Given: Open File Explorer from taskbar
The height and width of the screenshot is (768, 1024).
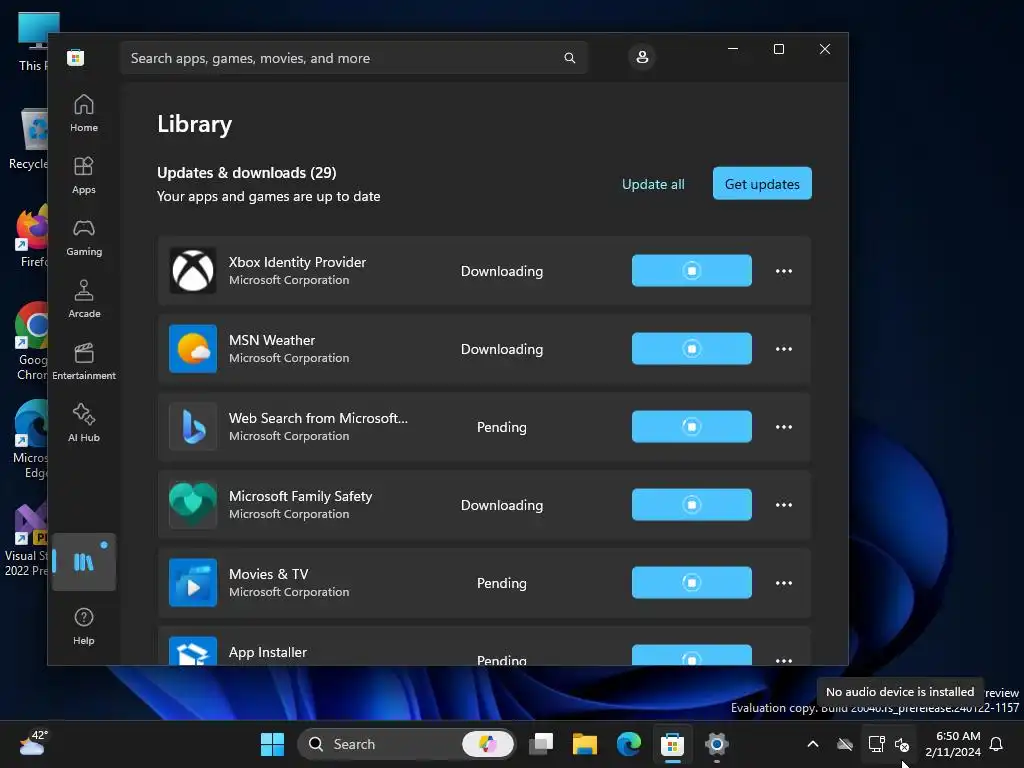Looking at the screenshot, I should click(x=584, y=744).
